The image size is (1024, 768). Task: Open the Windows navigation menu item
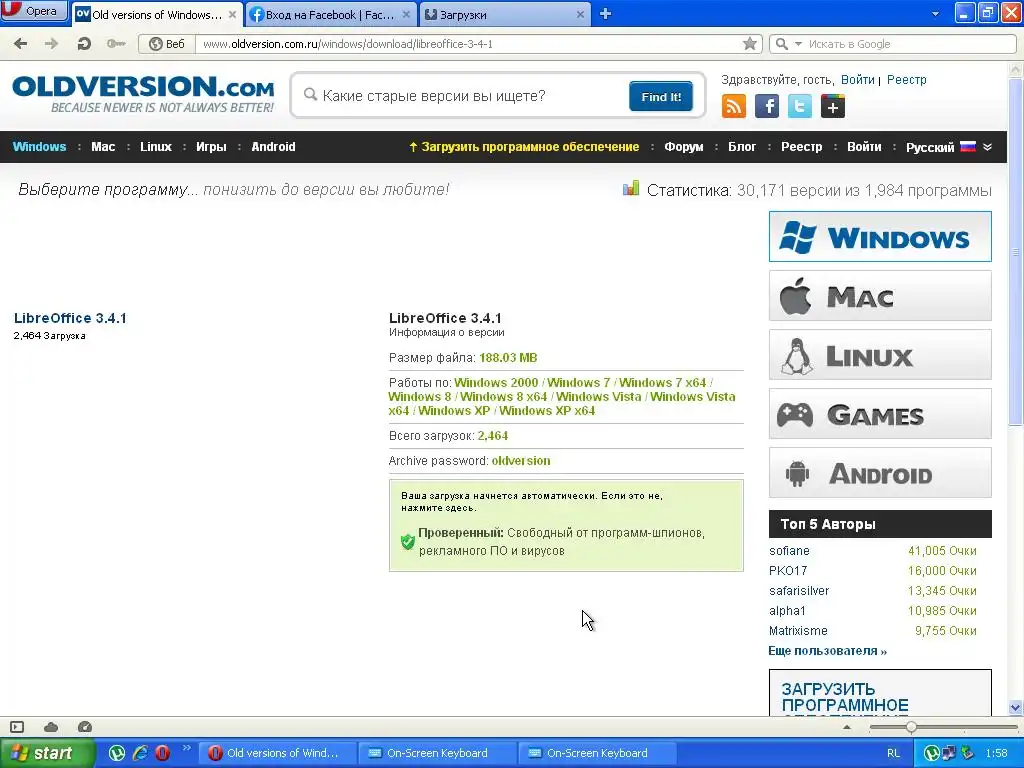[39, 147]
